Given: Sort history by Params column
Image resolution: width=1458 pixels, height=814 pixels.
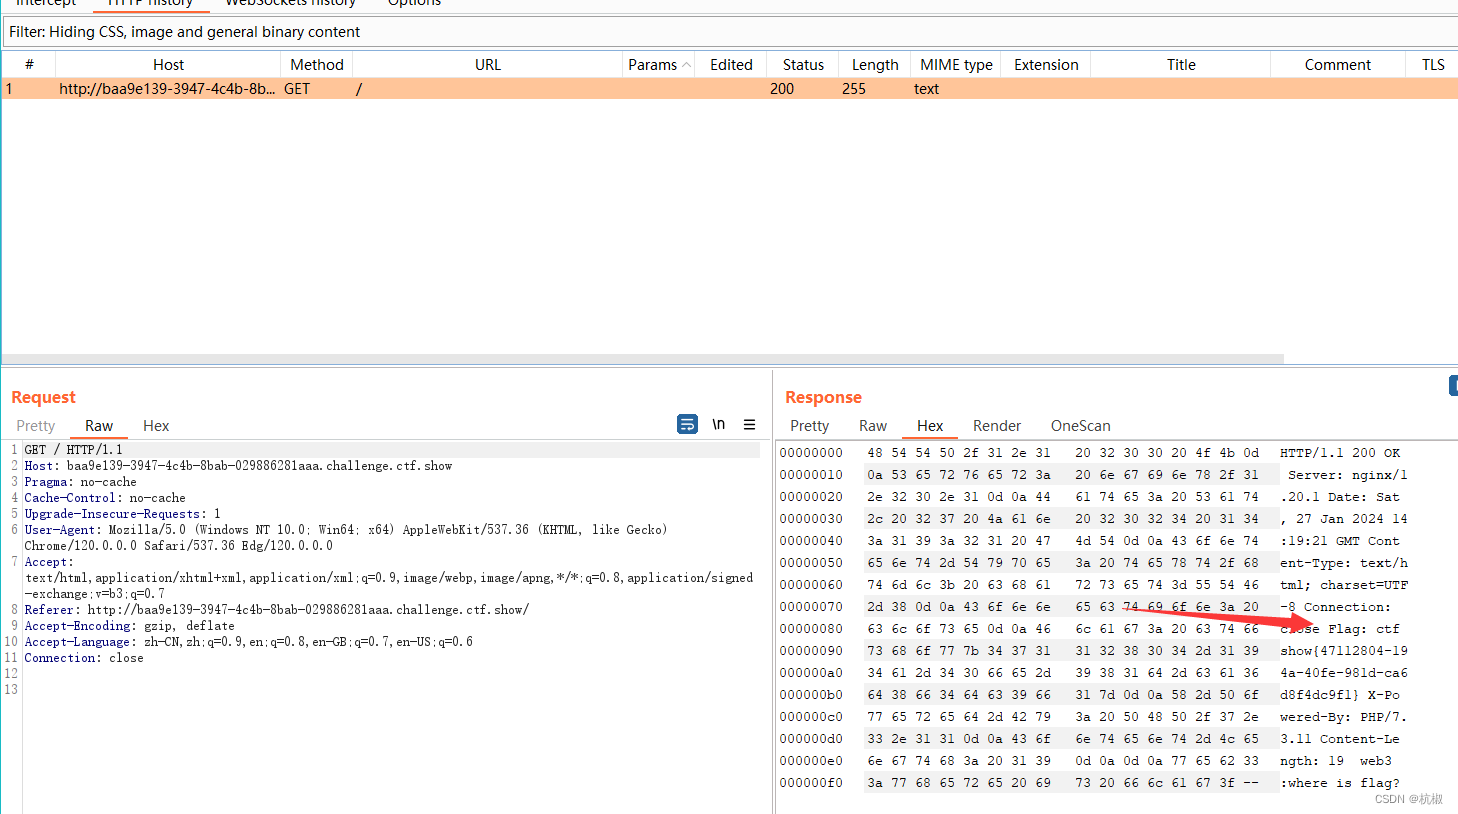Looking at the screenshot, I should pos(659,65).
